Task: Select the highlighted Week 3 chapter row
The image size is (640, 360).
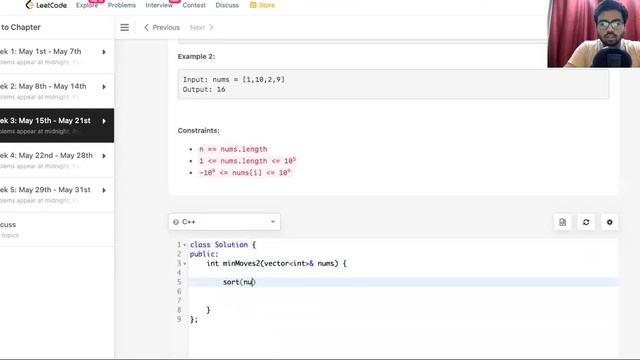Action: tap(57, 125)
